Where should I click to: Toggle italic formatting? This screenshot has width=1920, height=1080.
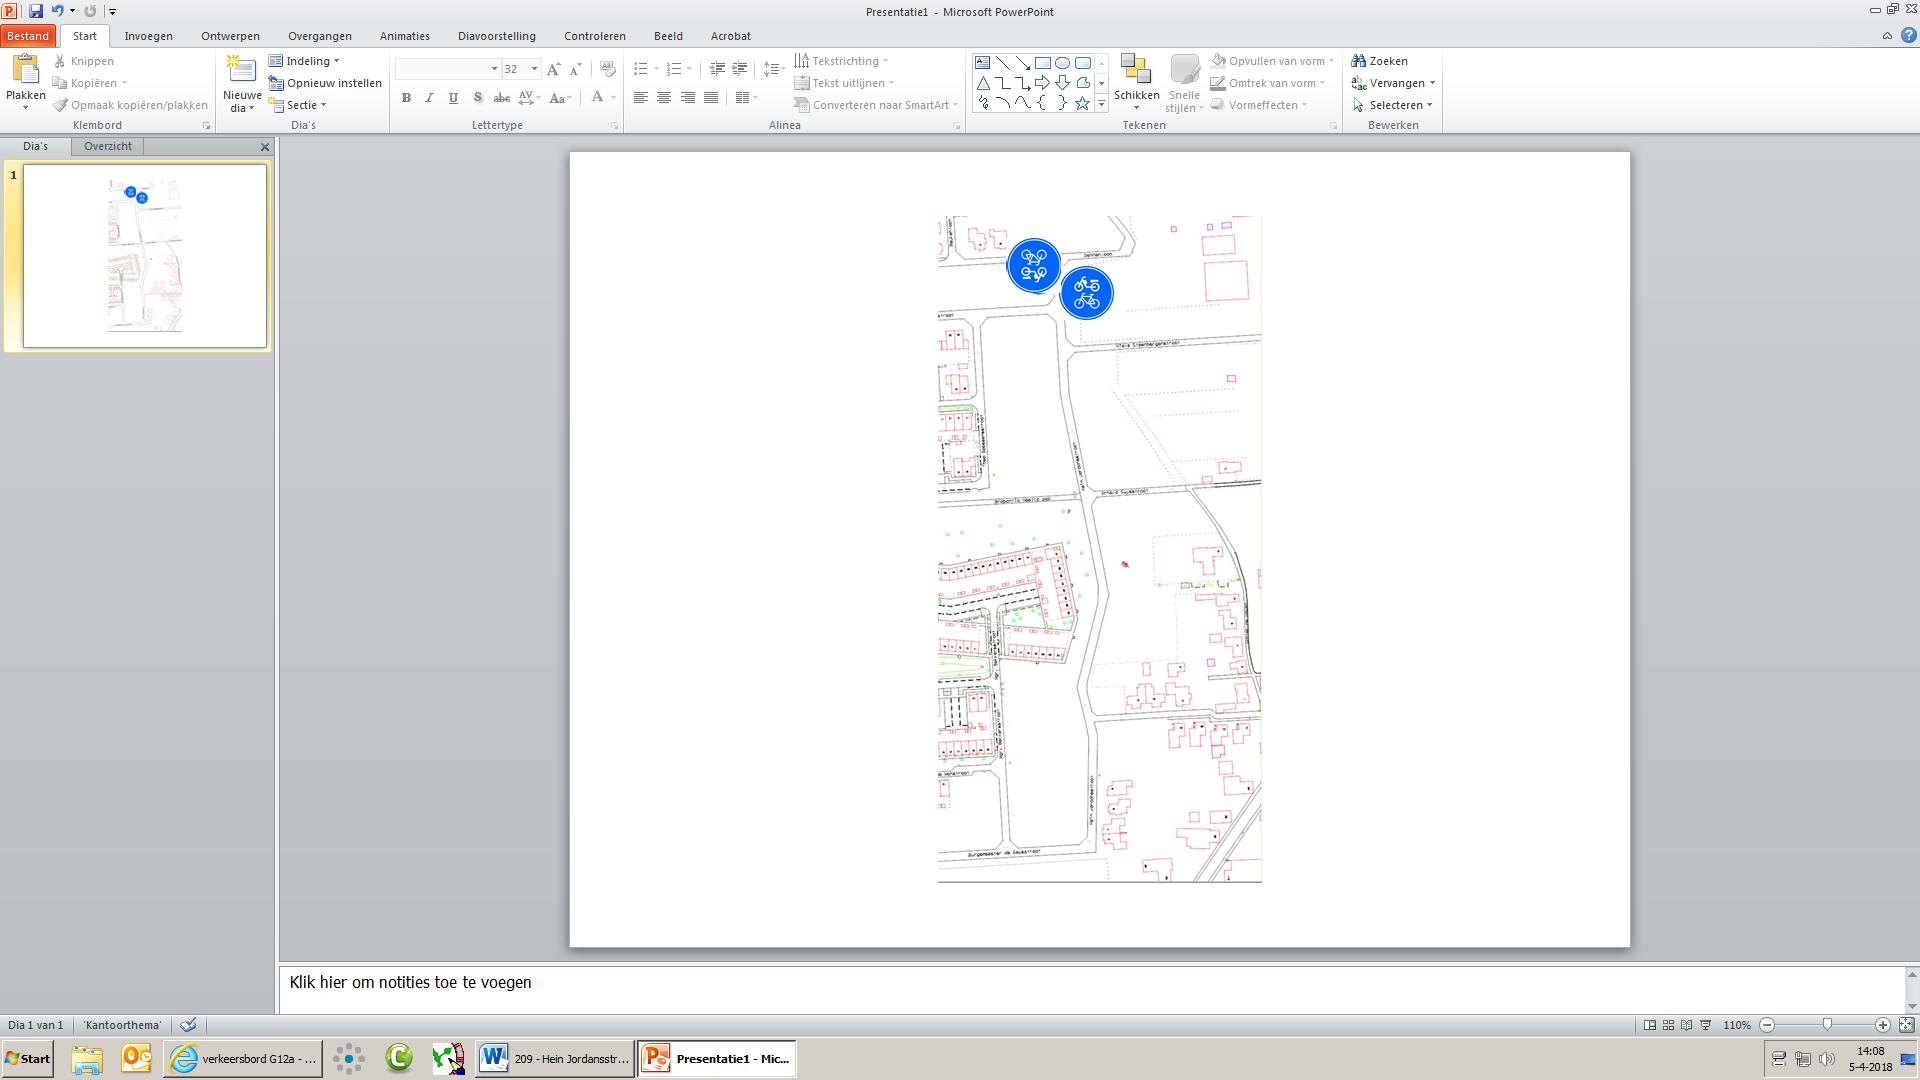point(430,98)
